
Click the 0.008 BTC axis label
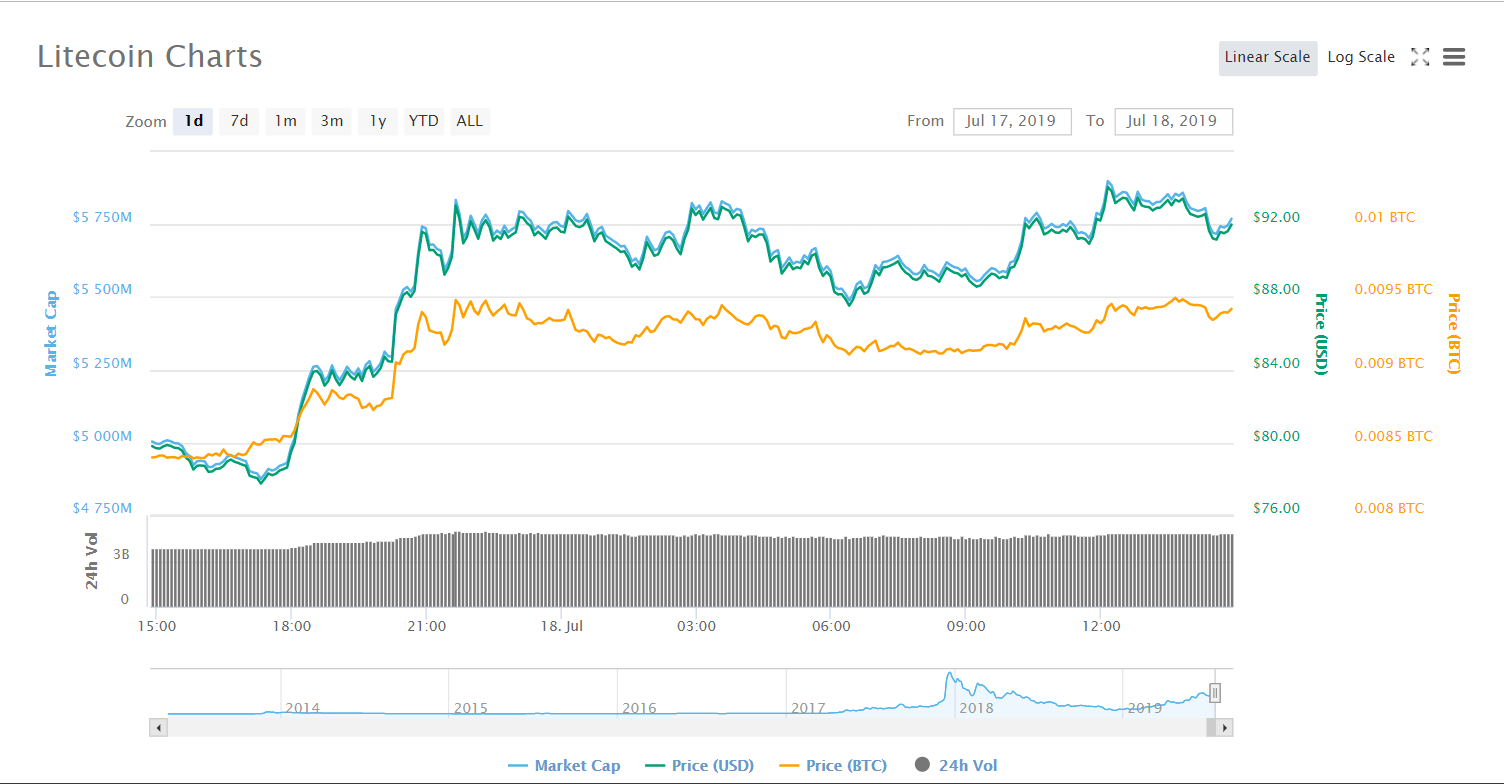click(1389, 509)
